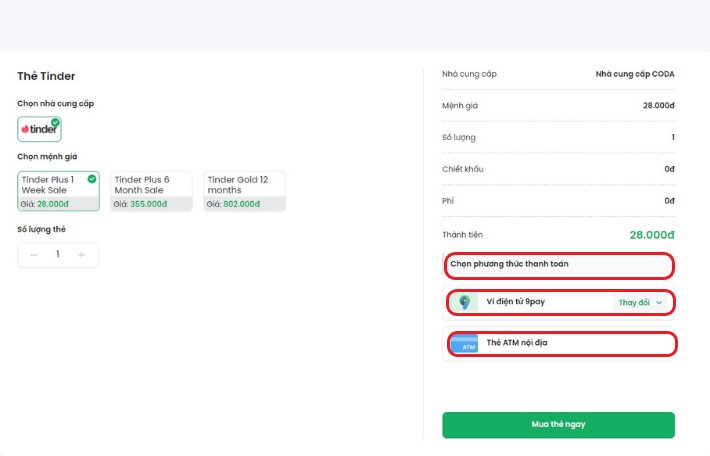710x456 pixels.
Task: Click the Chọn mệnh giá section label
Action: (x=47, y=157)
